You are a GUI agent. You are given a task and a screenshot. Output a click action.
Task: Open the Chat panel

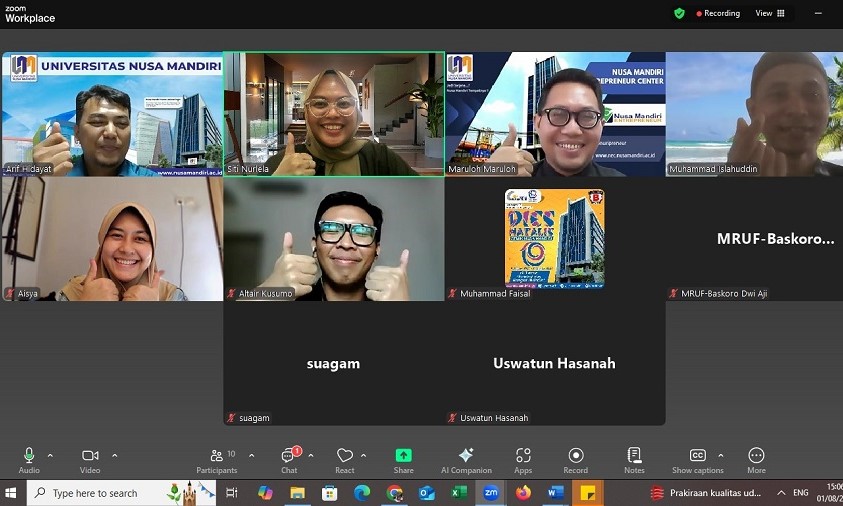tap(289, 460)
